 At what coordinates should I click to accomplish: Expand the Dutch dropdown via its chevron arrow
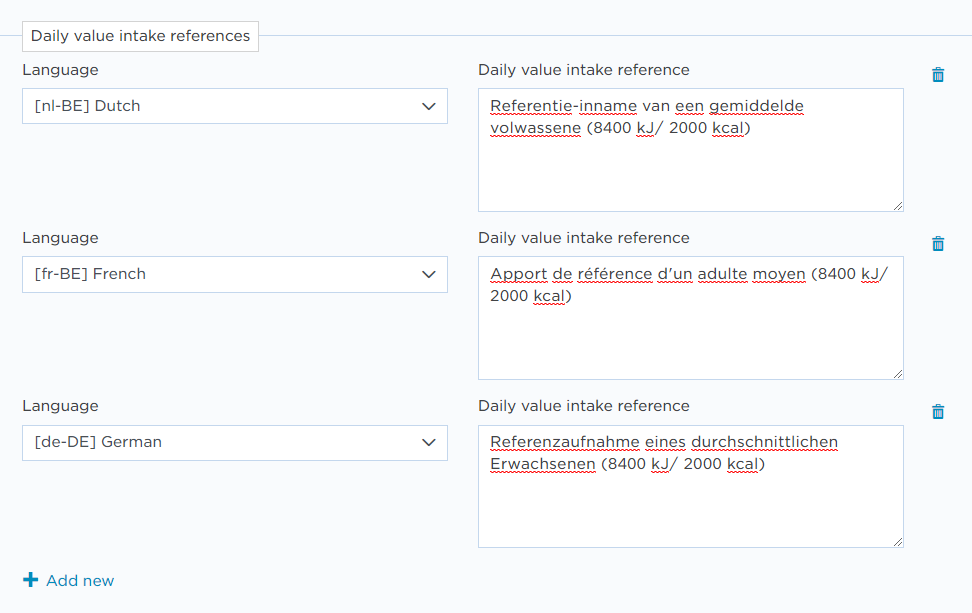click(x=428, y=107)
